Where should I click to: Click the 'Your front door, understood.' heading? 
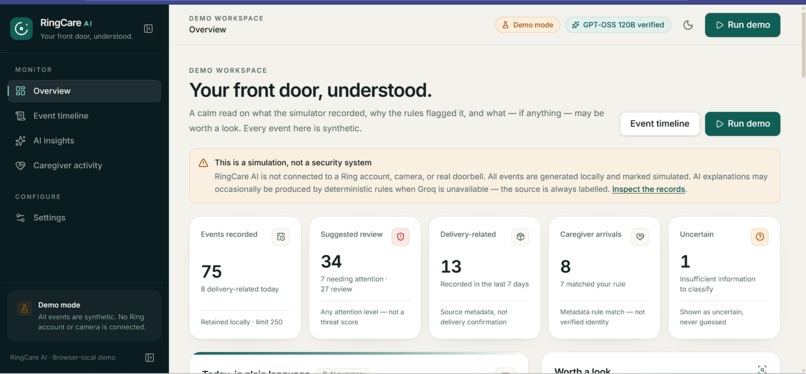pyautogui.click(x=310, y=90)
